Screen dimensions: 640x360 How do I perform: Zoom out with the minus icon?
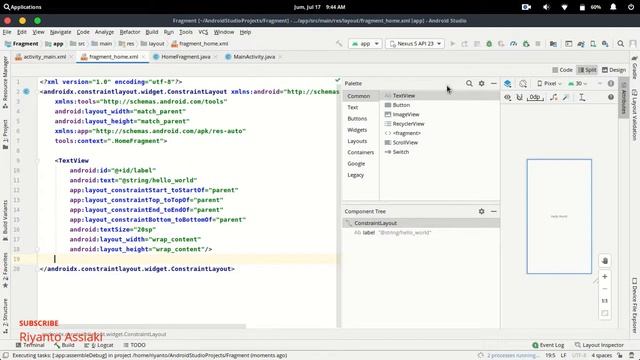pos(605,289)
